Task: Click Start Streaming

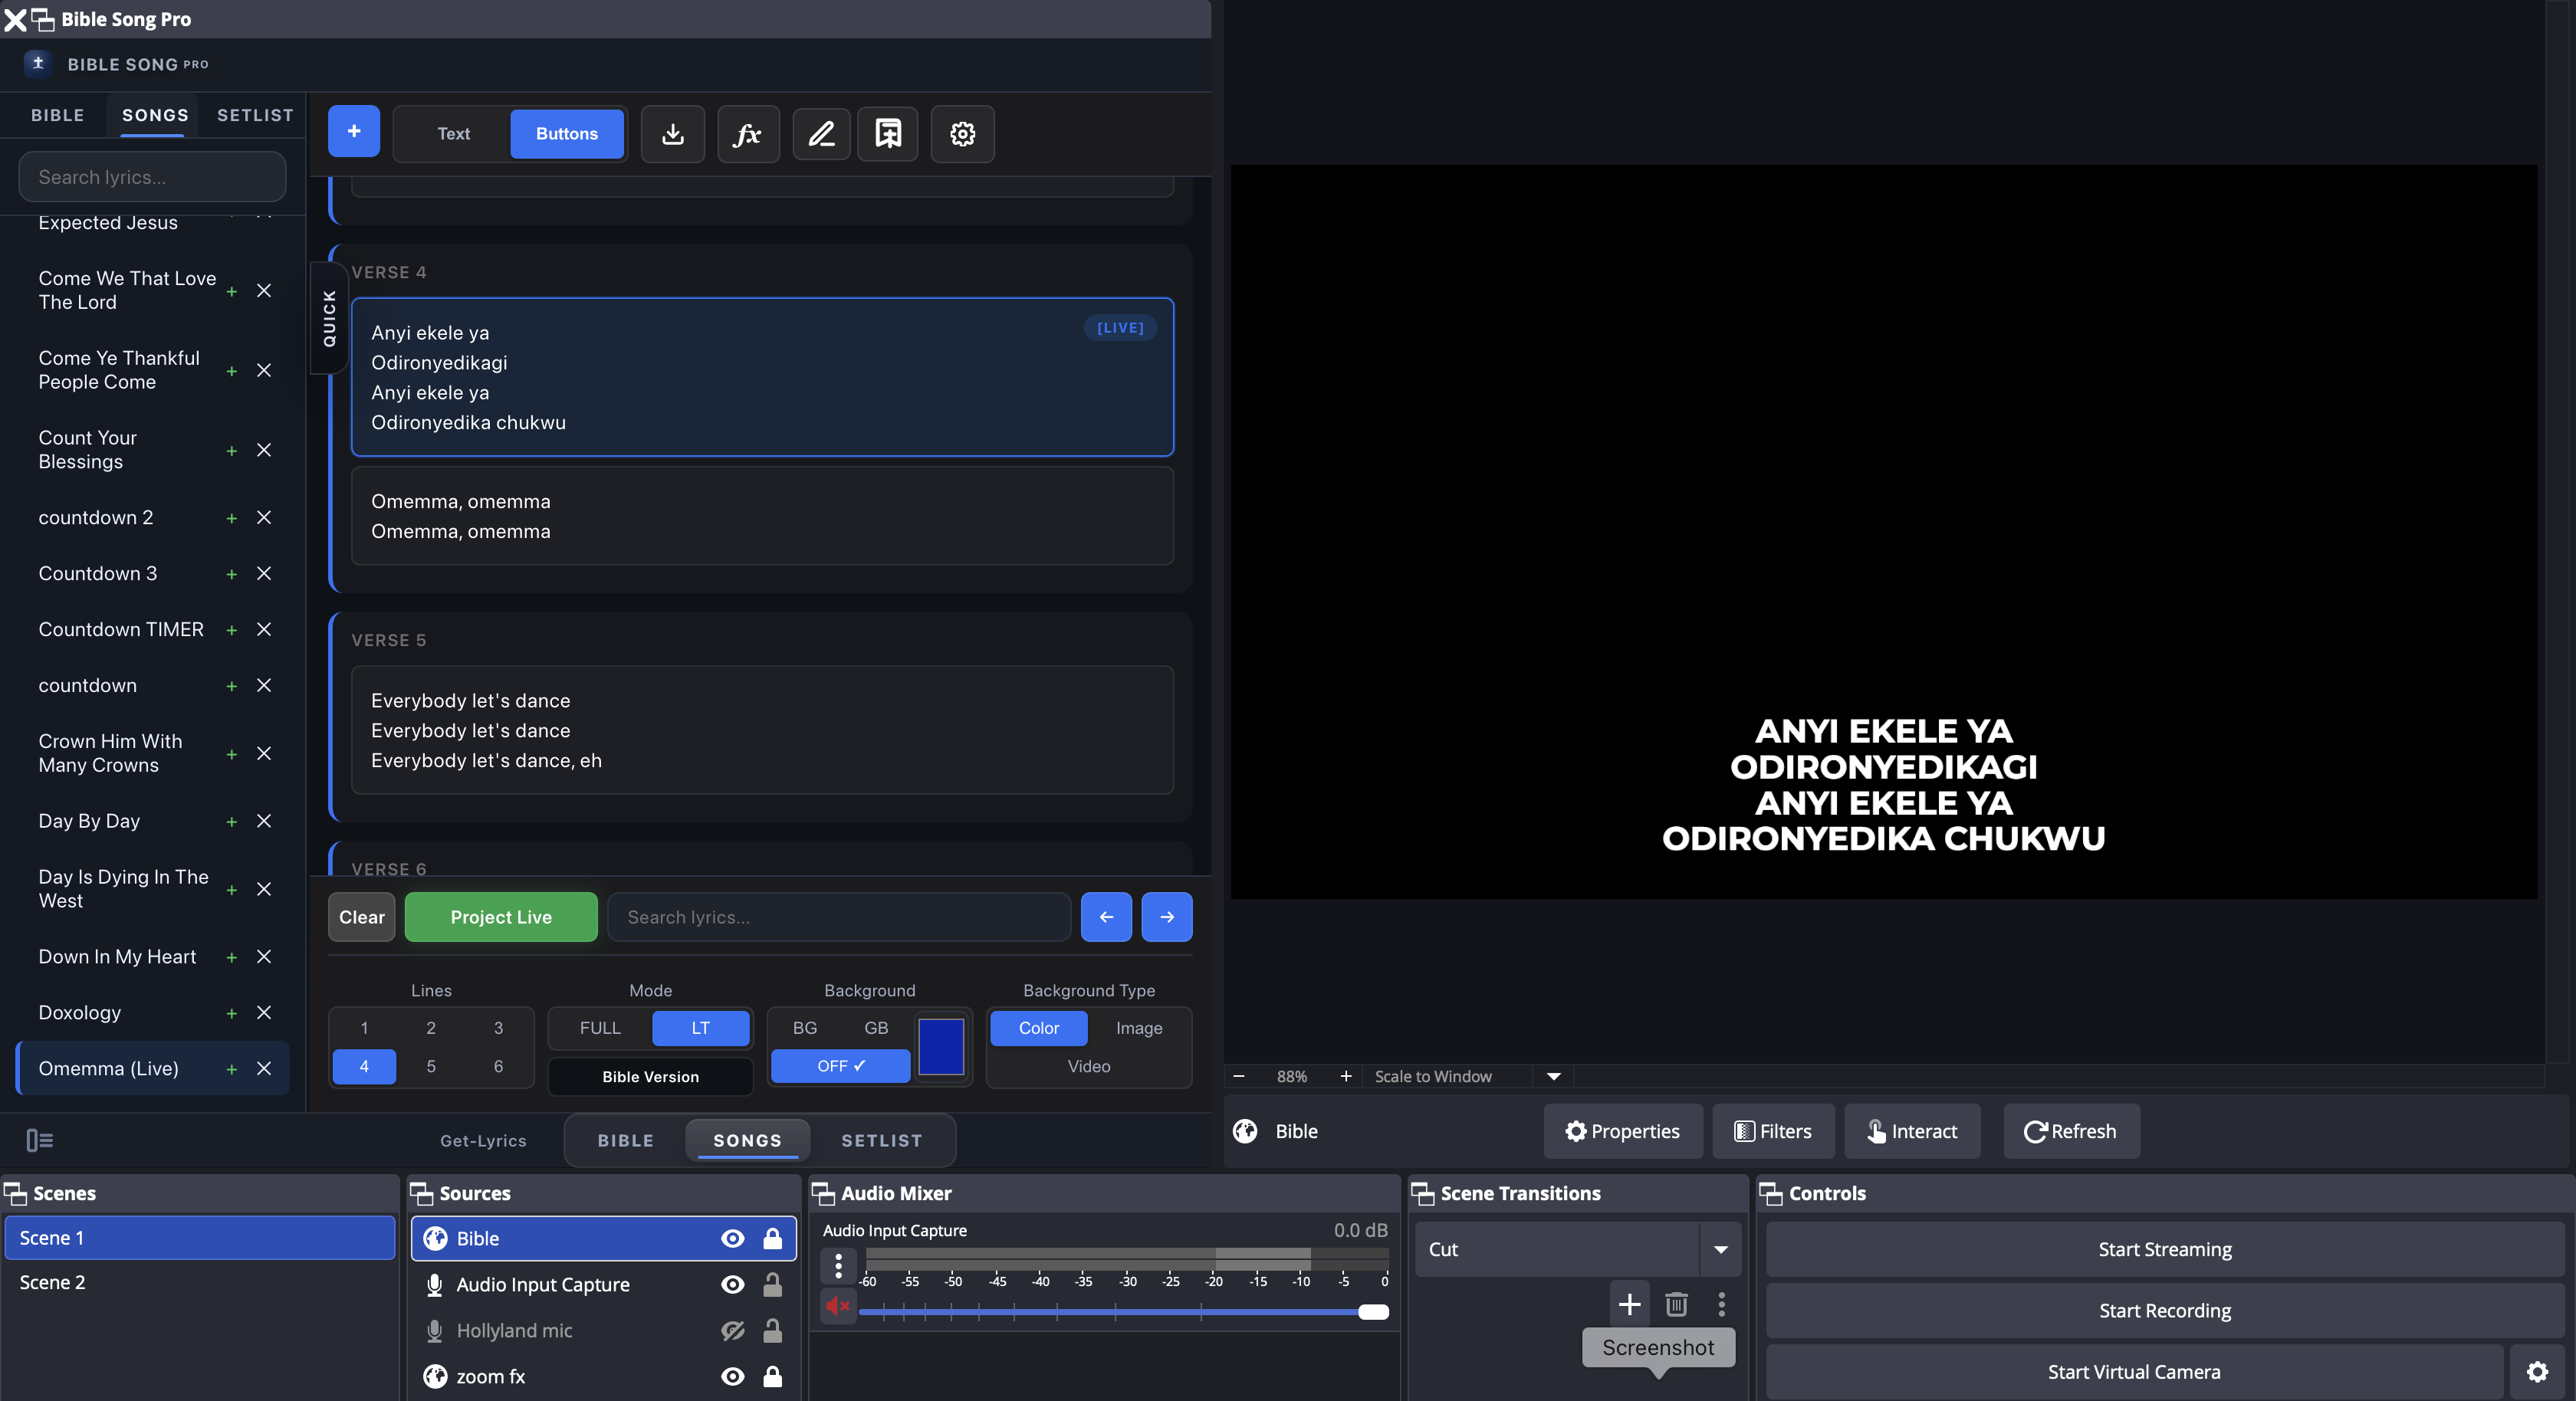Action: coord(2164,1249)
